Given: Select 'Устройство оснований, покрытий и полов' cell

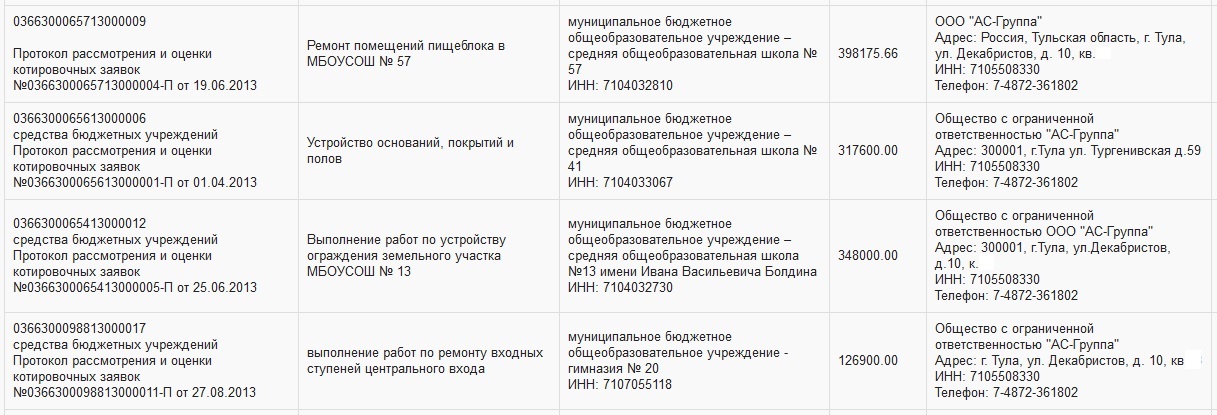Looking at the screenshot, I should point(409,150).
